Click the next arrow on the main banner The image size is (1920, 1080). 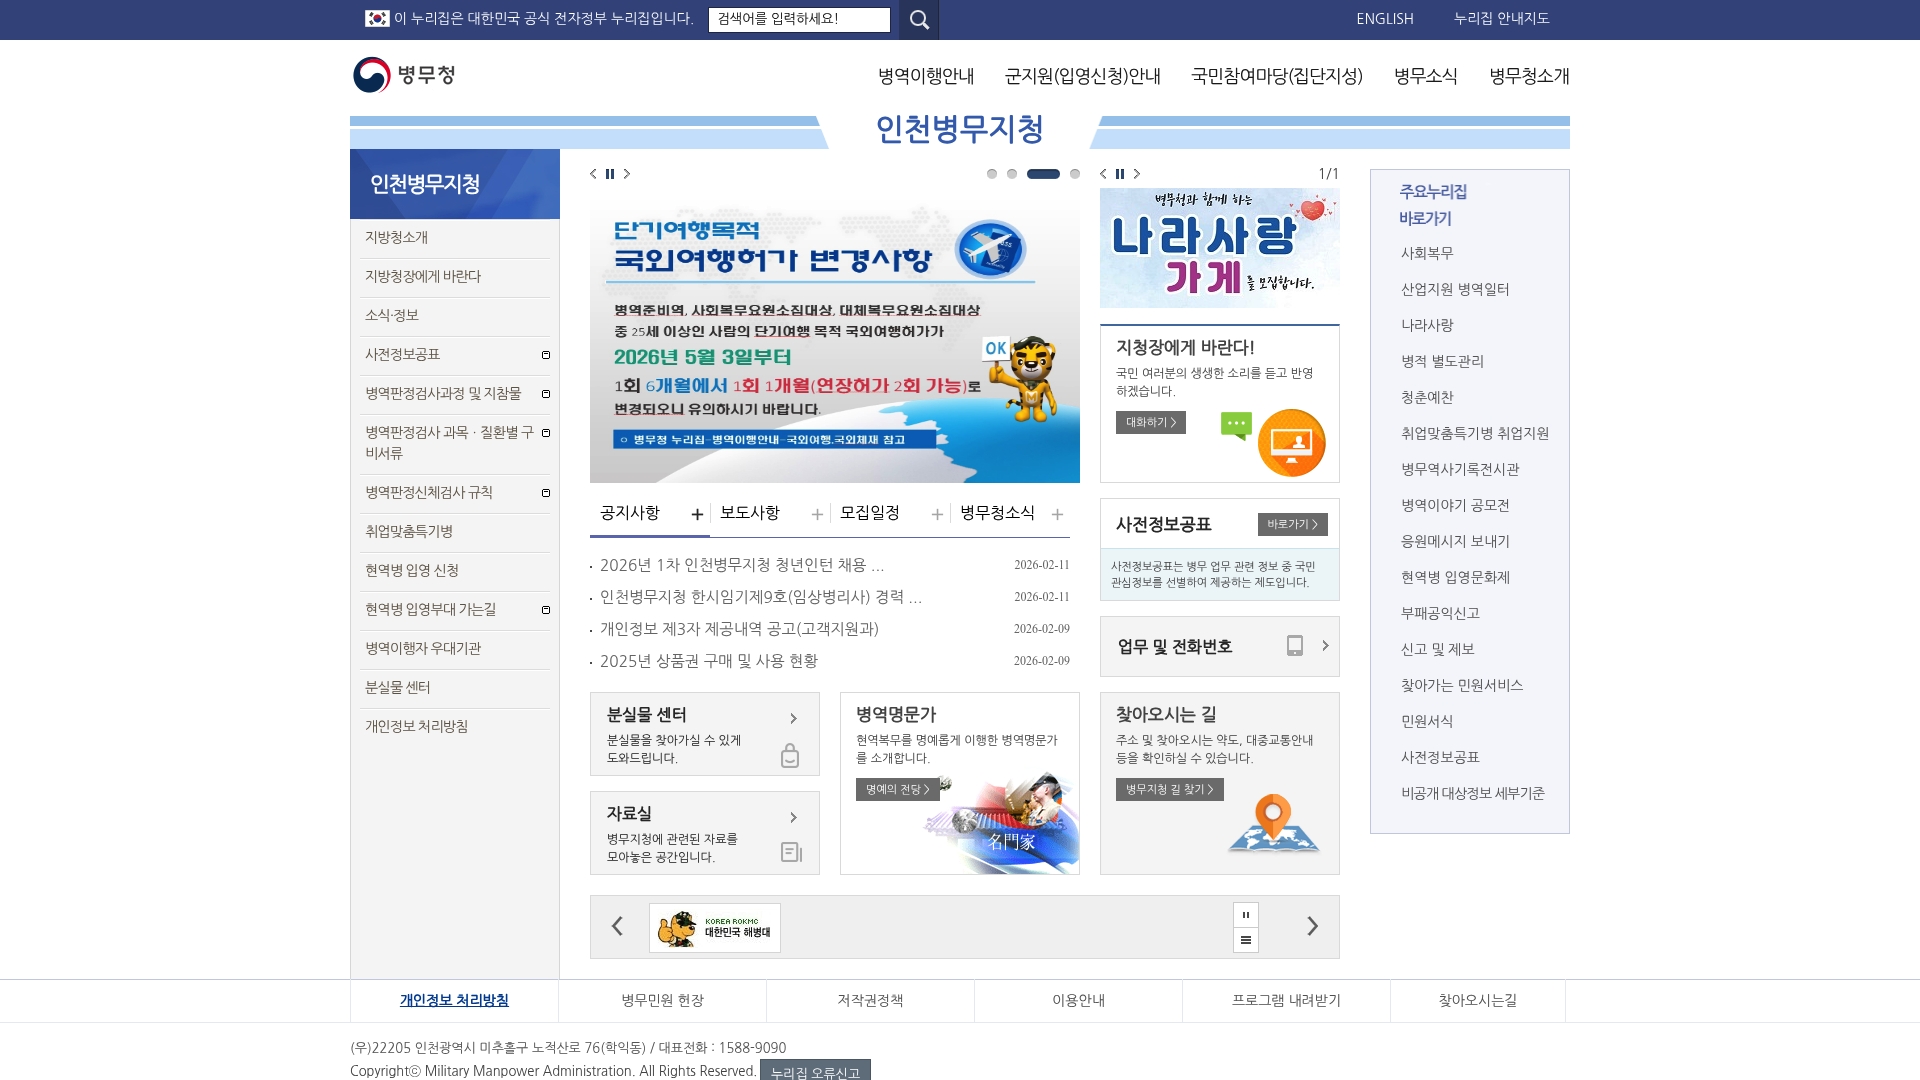(627, 174)
